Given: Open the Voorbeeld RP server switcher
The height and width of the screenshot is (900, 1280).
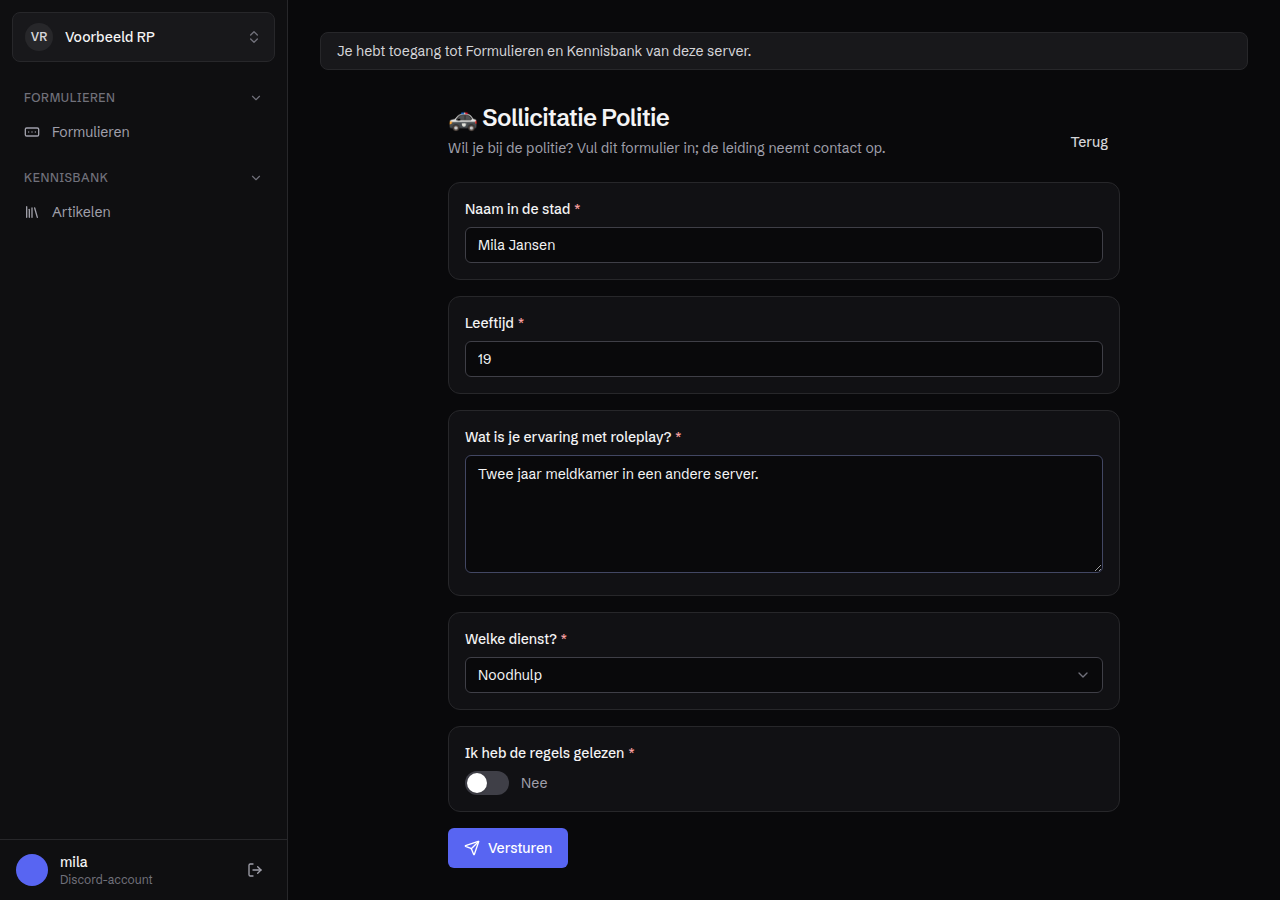Looking at the screenshot, I should pyautogui.click(x=143, y=37).
